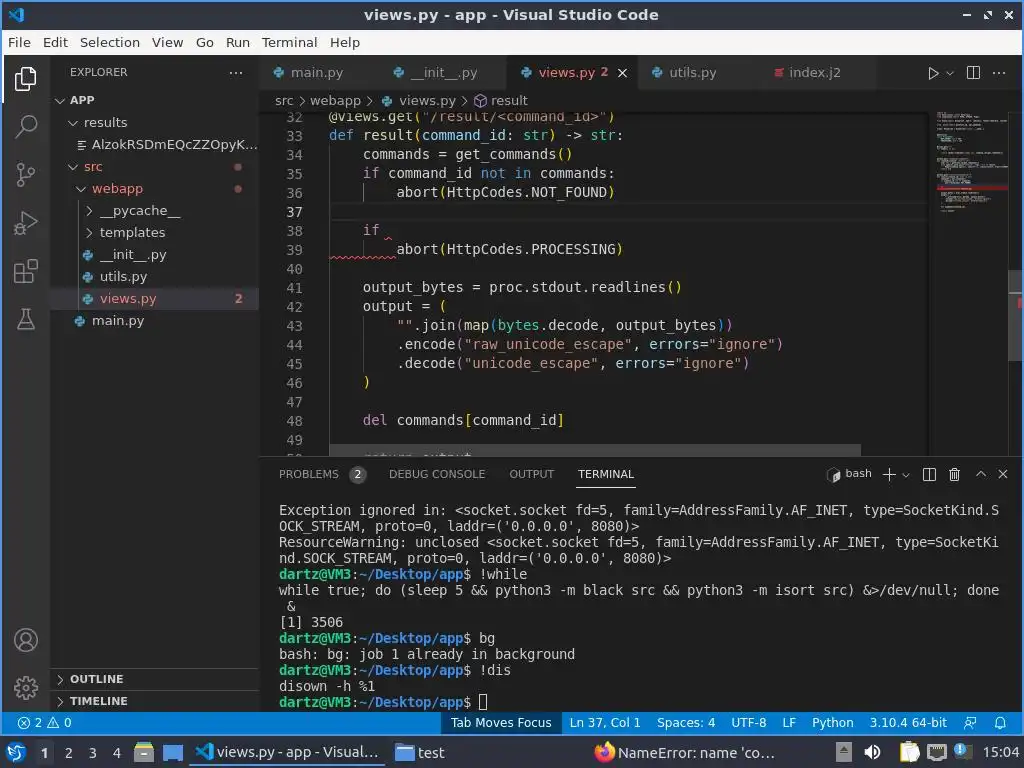Split the terminal panel

click(x=929, y=475)
